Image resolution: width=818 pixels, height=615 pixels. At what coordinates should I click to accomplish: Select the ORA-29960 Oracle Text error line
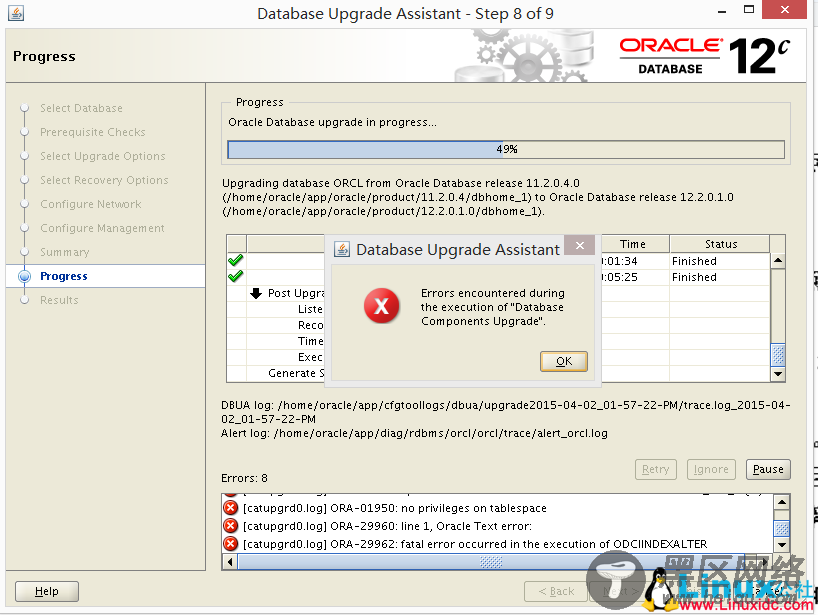(x=388, y=526)
